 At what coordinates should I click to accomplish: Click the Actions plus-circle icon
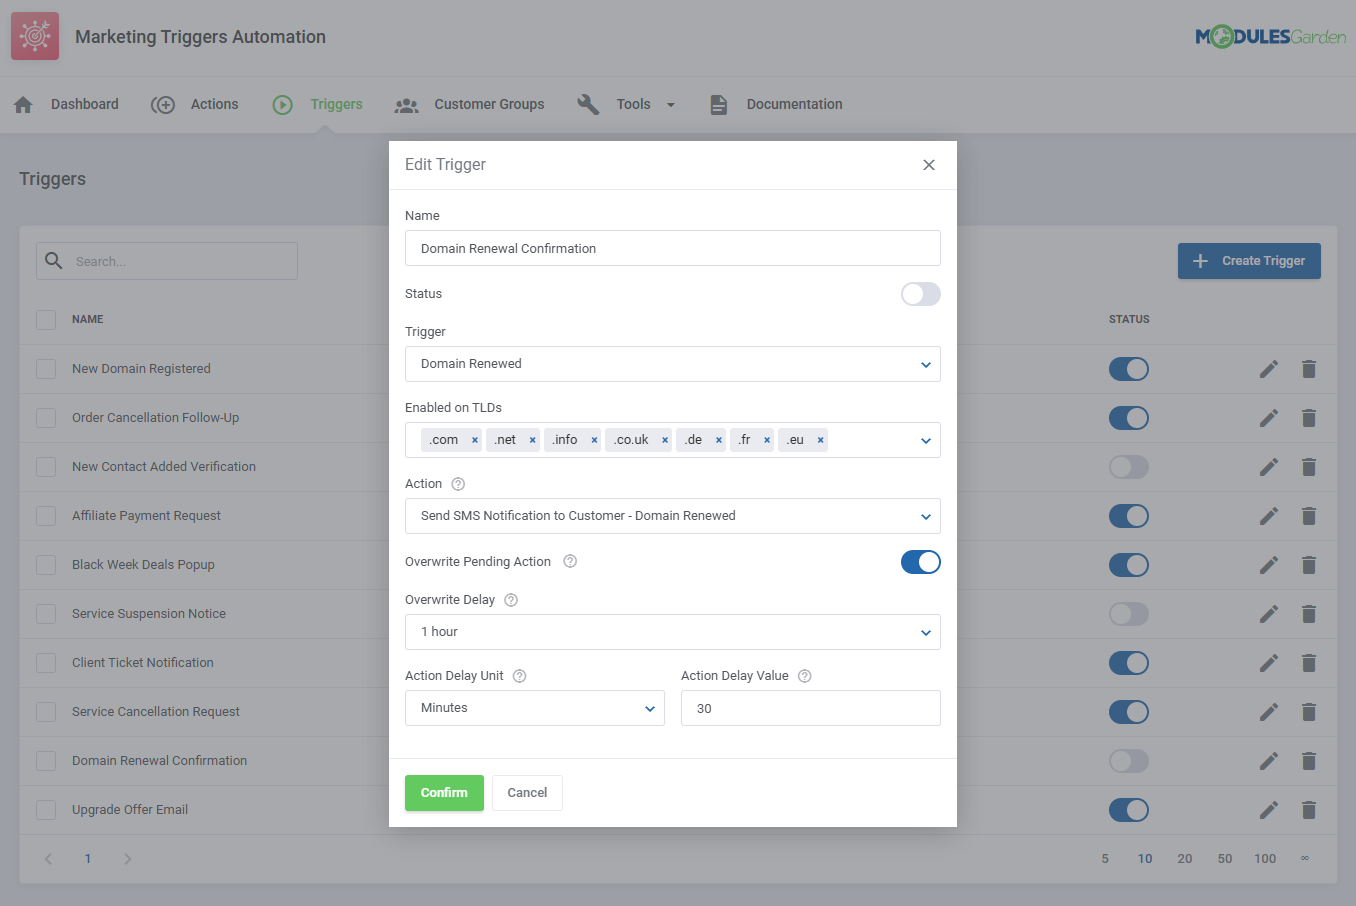point(163,103)
